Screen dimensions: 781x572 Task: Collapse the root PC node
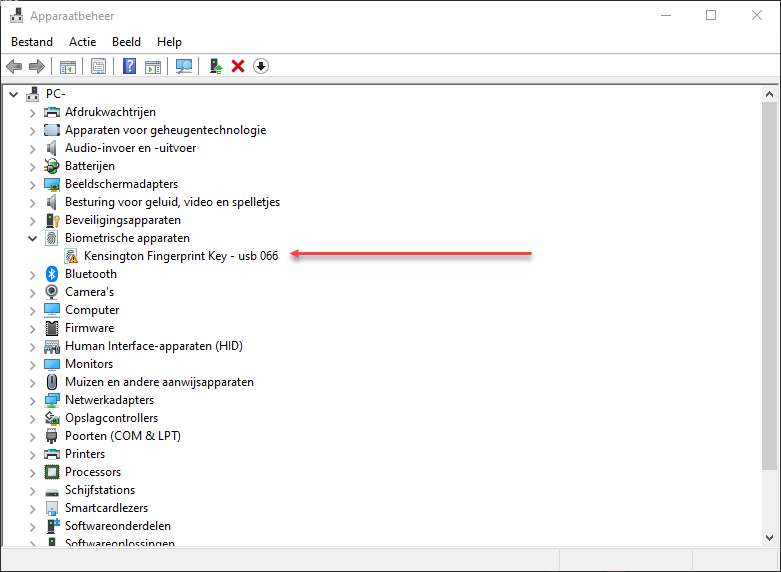click(14, 94)
